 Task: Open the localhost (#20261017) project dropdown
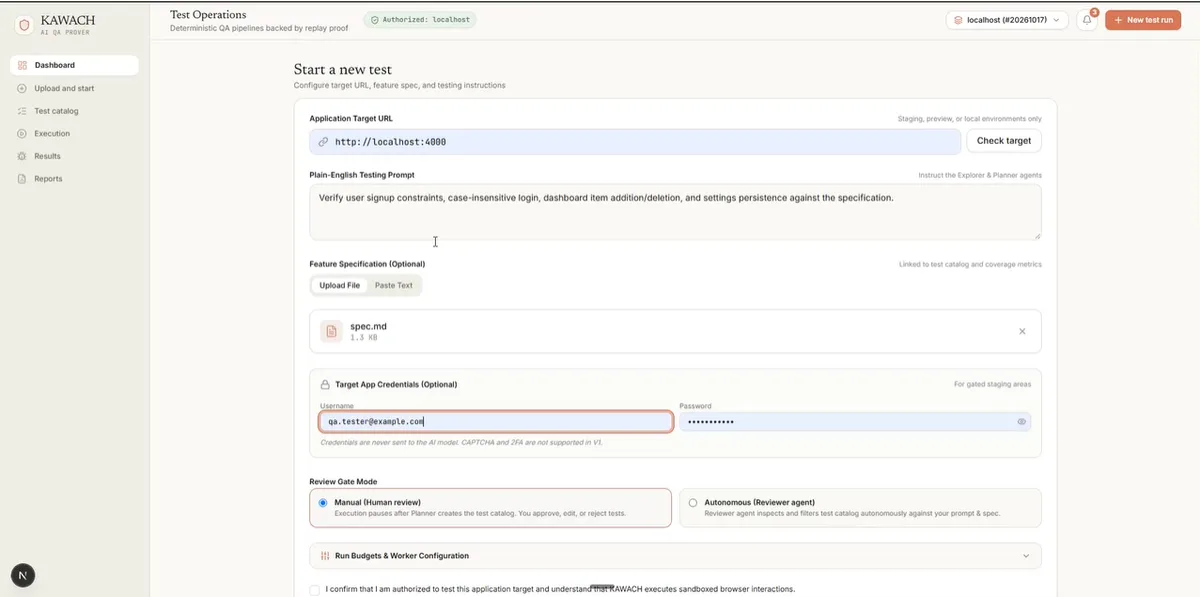(x=1007, y=20)
